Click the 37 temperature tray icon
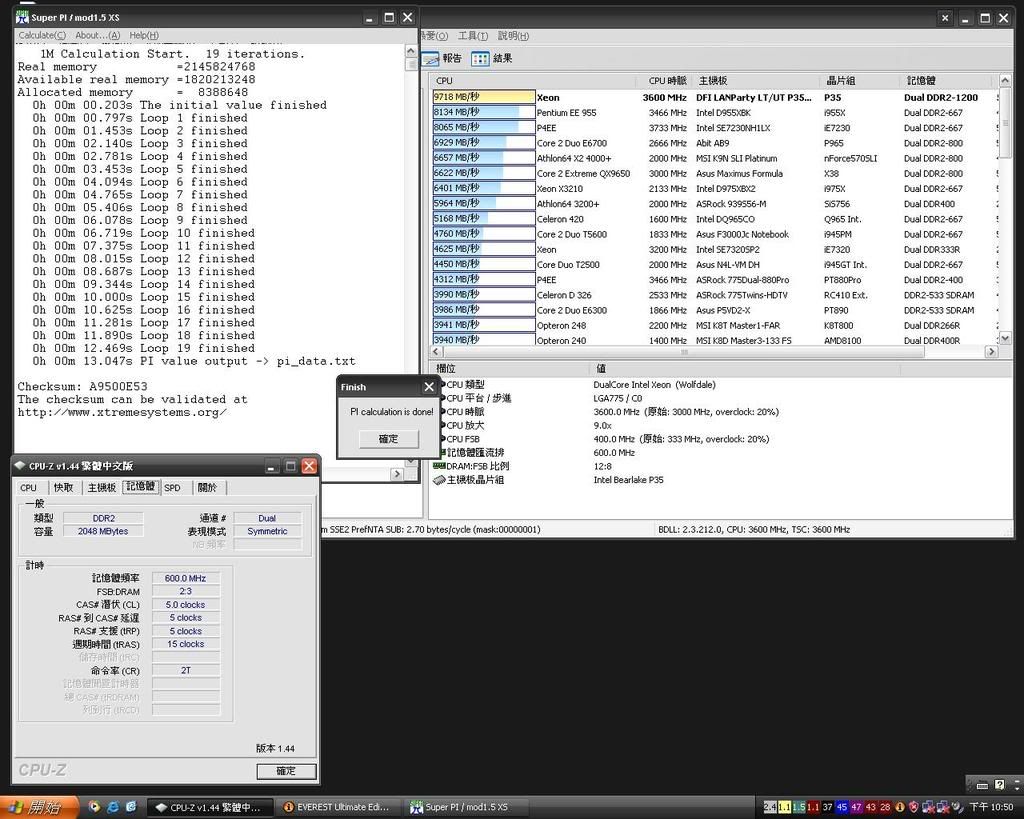Viewport: 1024px width, 819px height. 827,807
